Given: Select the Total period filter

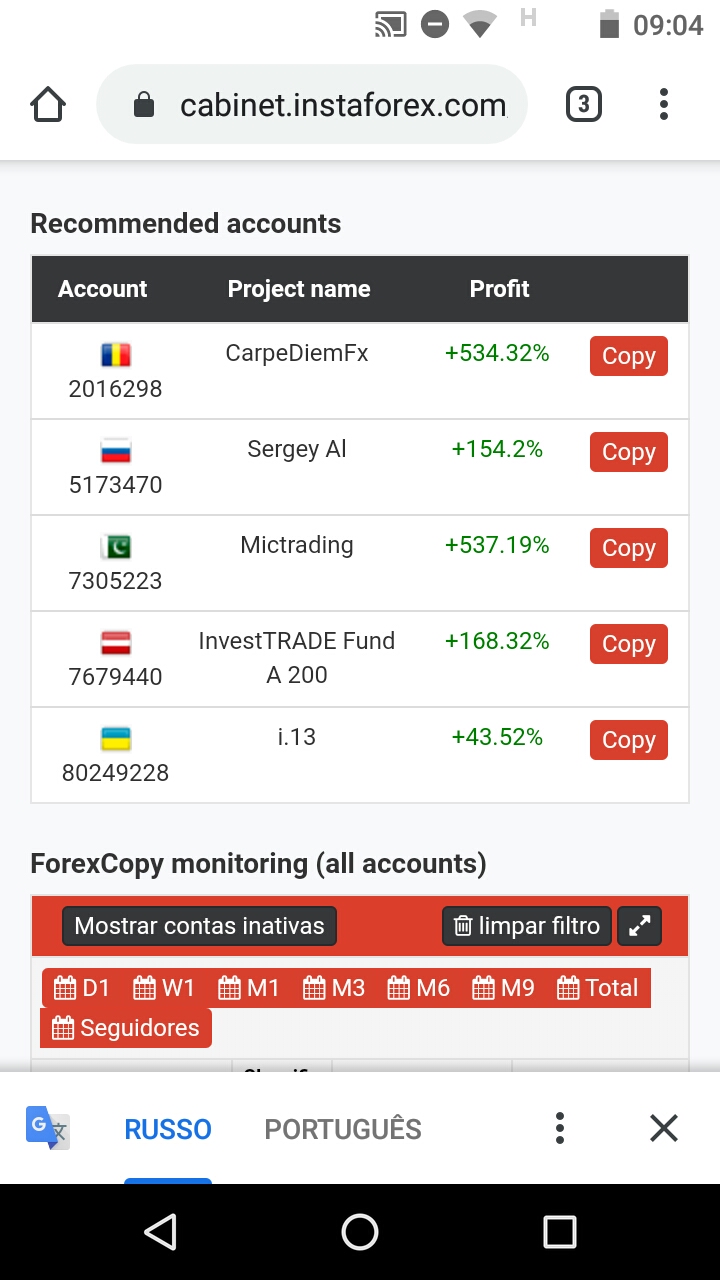Looking at the screenshot, I should point(598,988).
